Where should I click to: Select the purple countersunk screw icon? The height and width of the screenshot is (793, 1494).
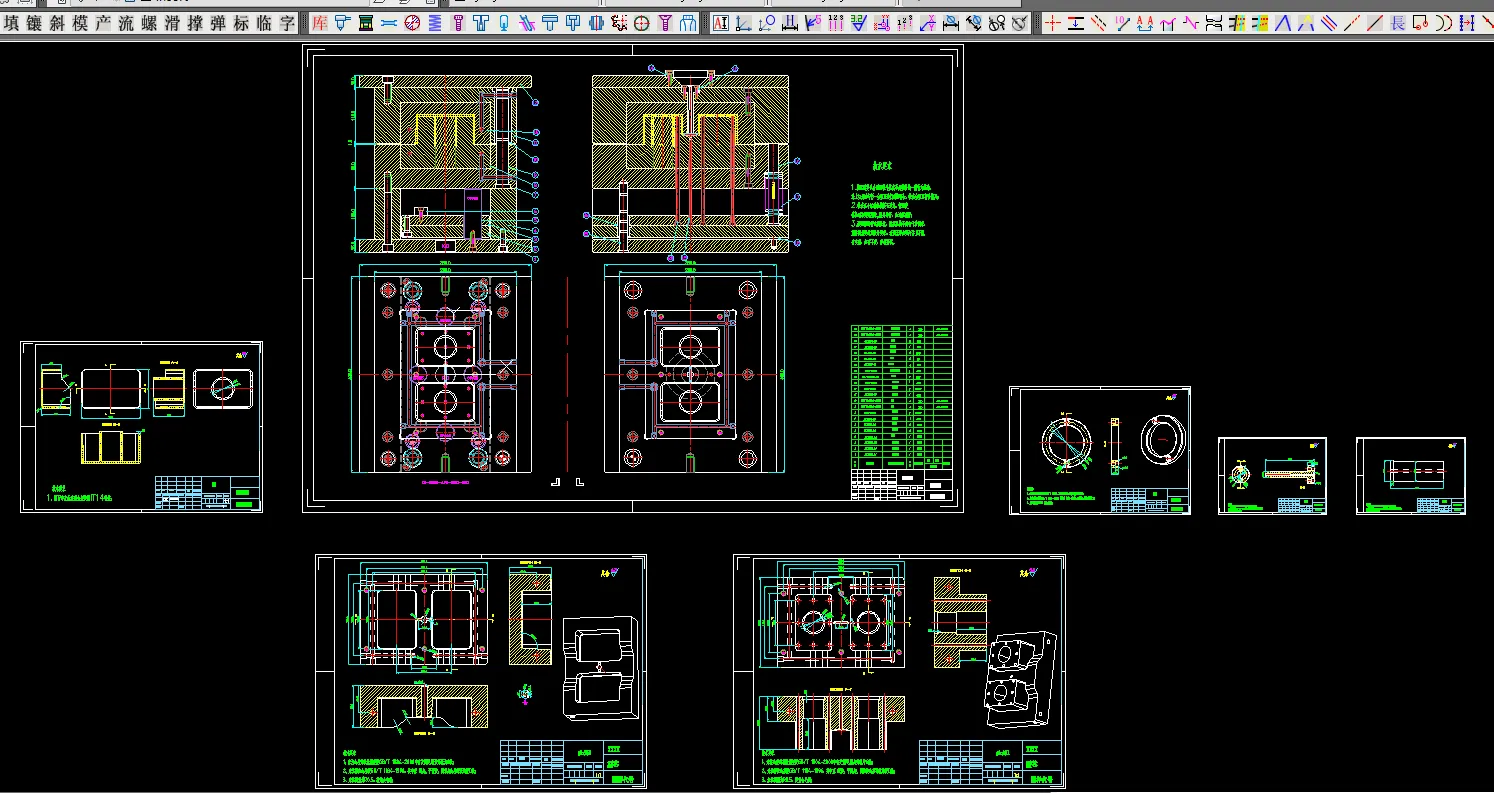point(665,23)
